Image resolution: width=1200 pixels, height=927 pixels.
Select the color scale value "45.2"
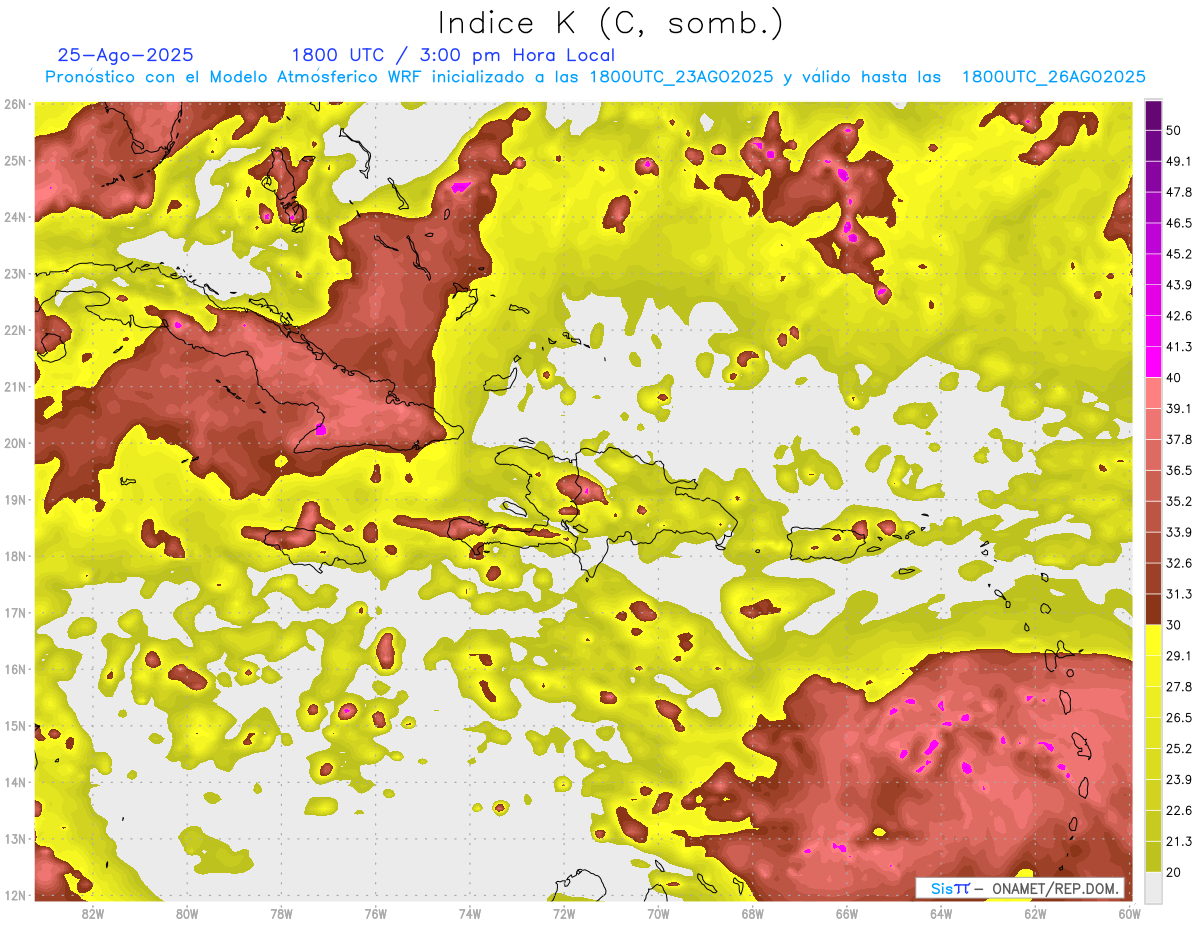(1178, 254)
